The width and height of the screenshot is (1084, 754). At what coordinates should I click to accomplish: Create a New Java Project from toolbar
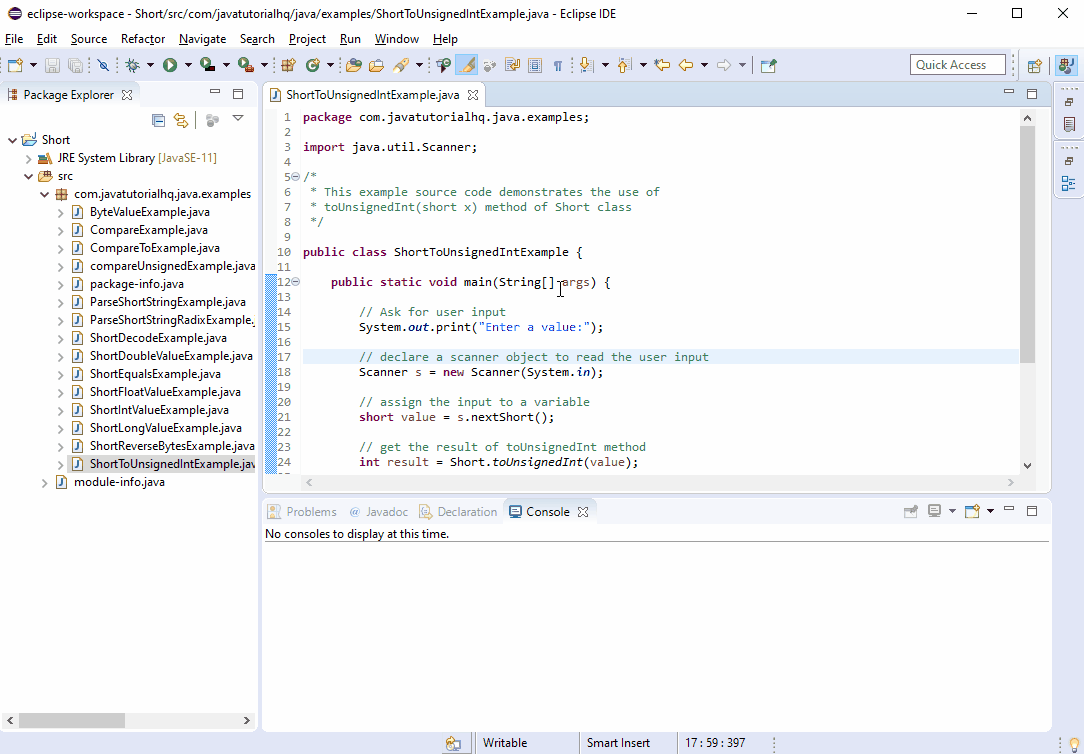click(x=287, y=66)
